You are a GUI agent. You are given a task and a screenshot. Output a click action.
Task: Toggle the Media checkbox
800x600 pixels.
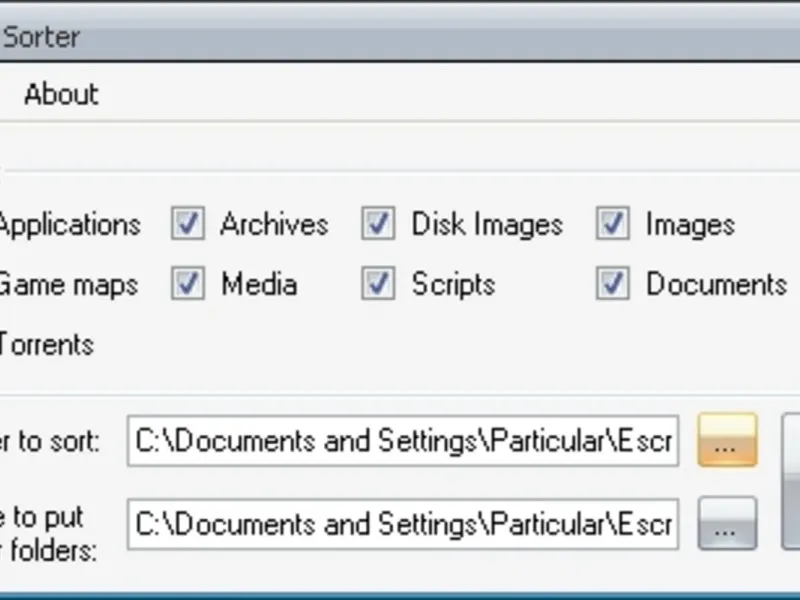click(187, 284)
